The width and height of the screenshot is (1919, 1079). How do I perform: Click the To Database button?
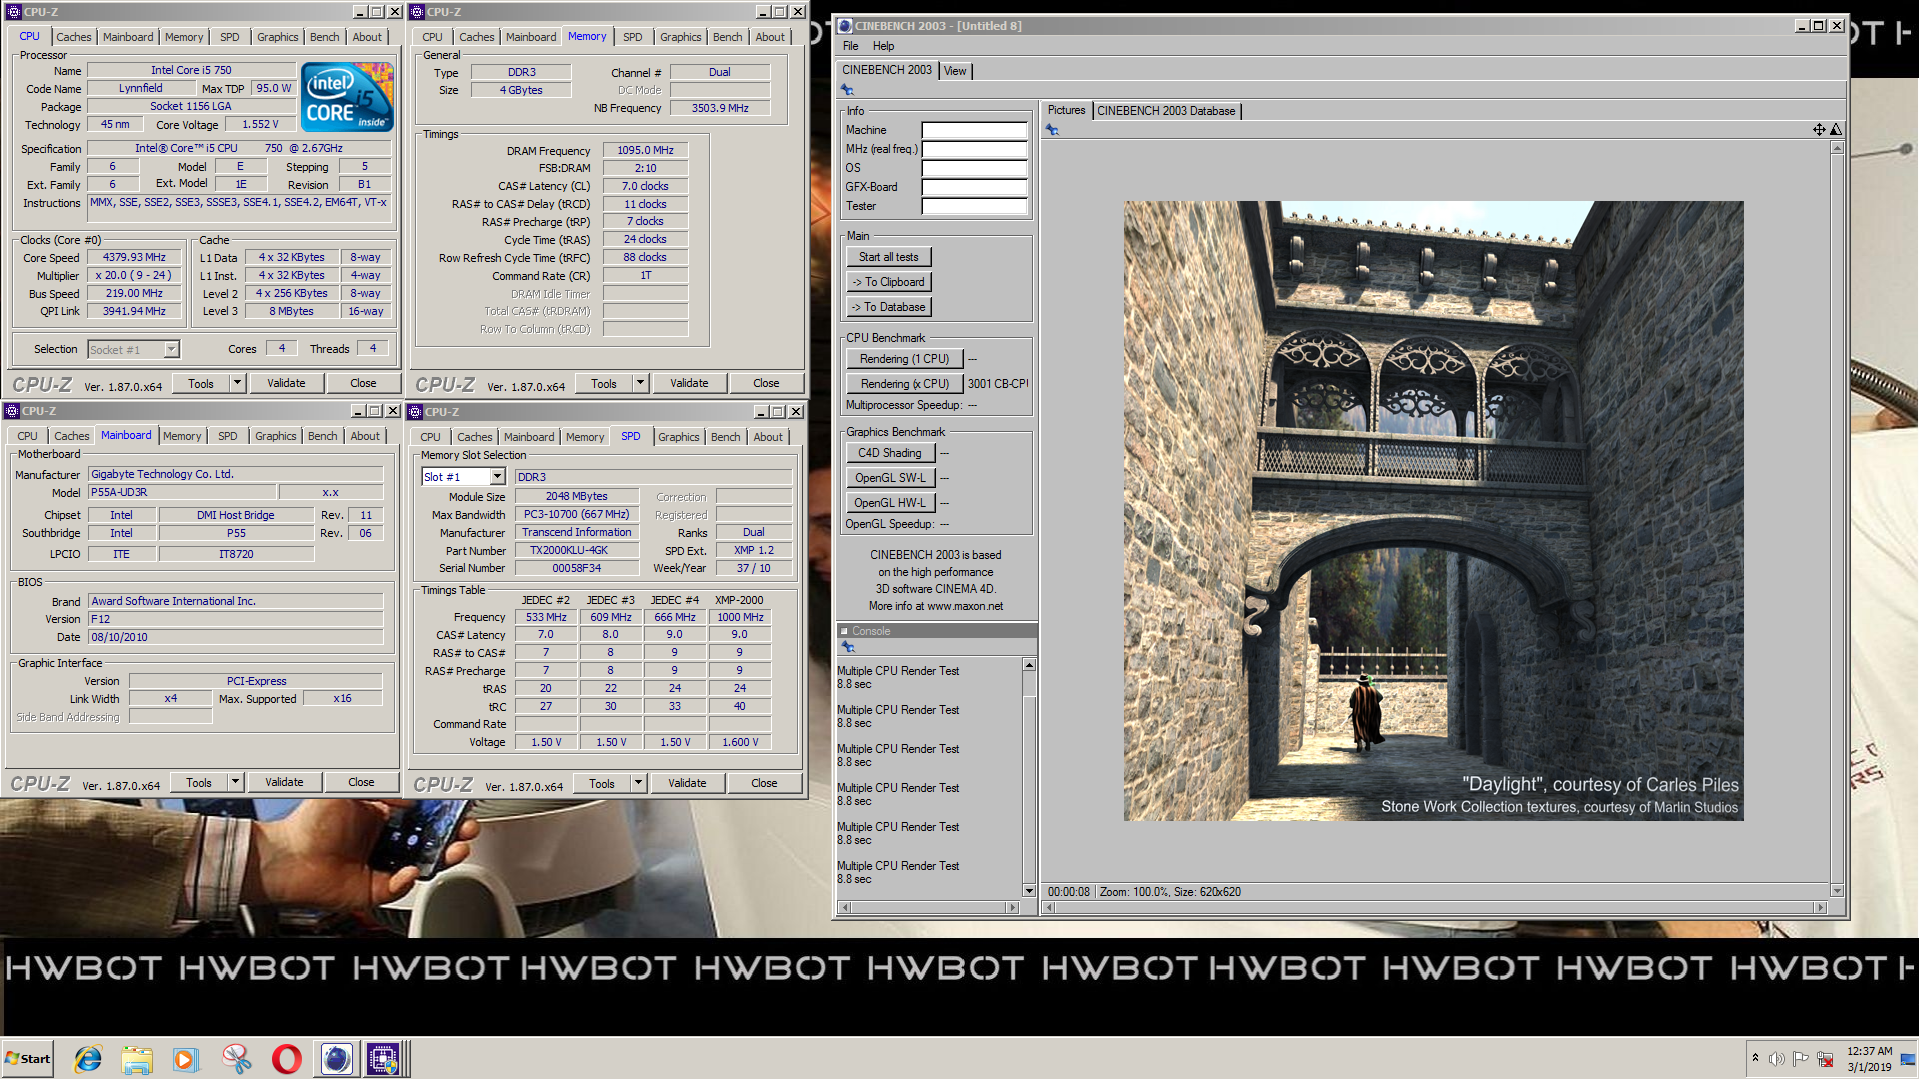[888, 307]
